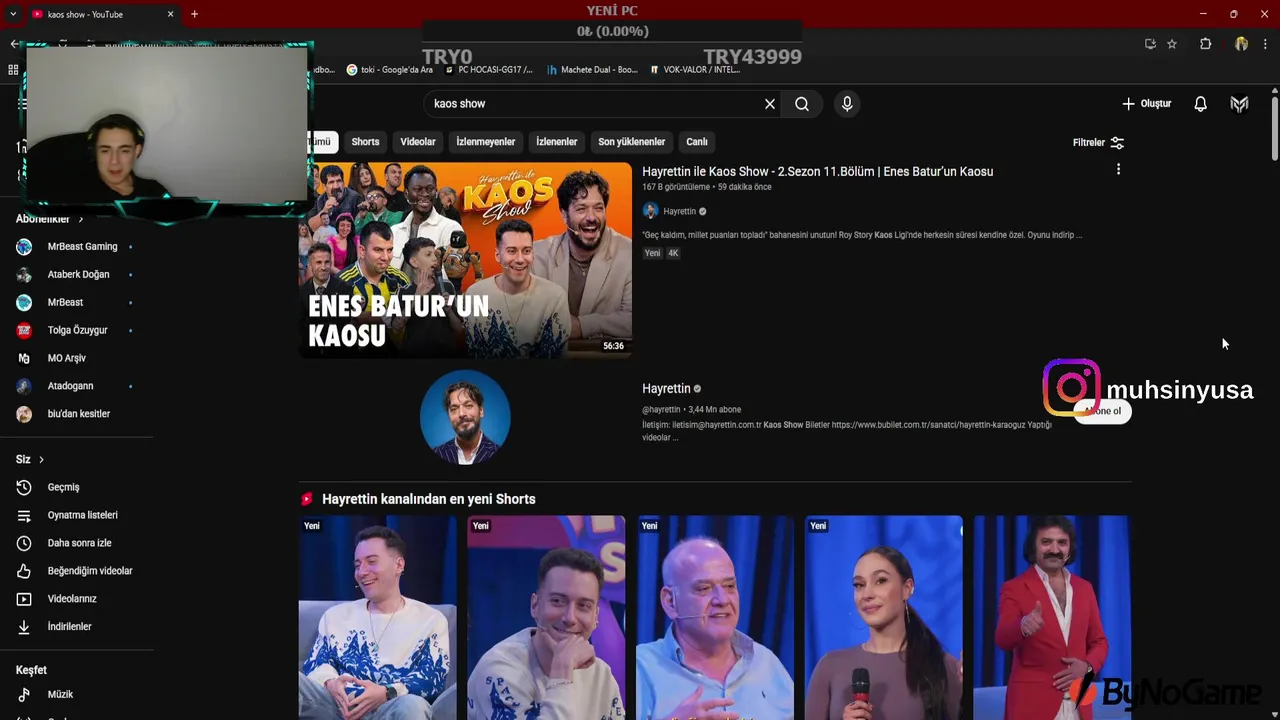Screen dimensions: 1280x720
Task: Open Geçmiş history icon in sidebar
Action: click(x=24, y=487)
